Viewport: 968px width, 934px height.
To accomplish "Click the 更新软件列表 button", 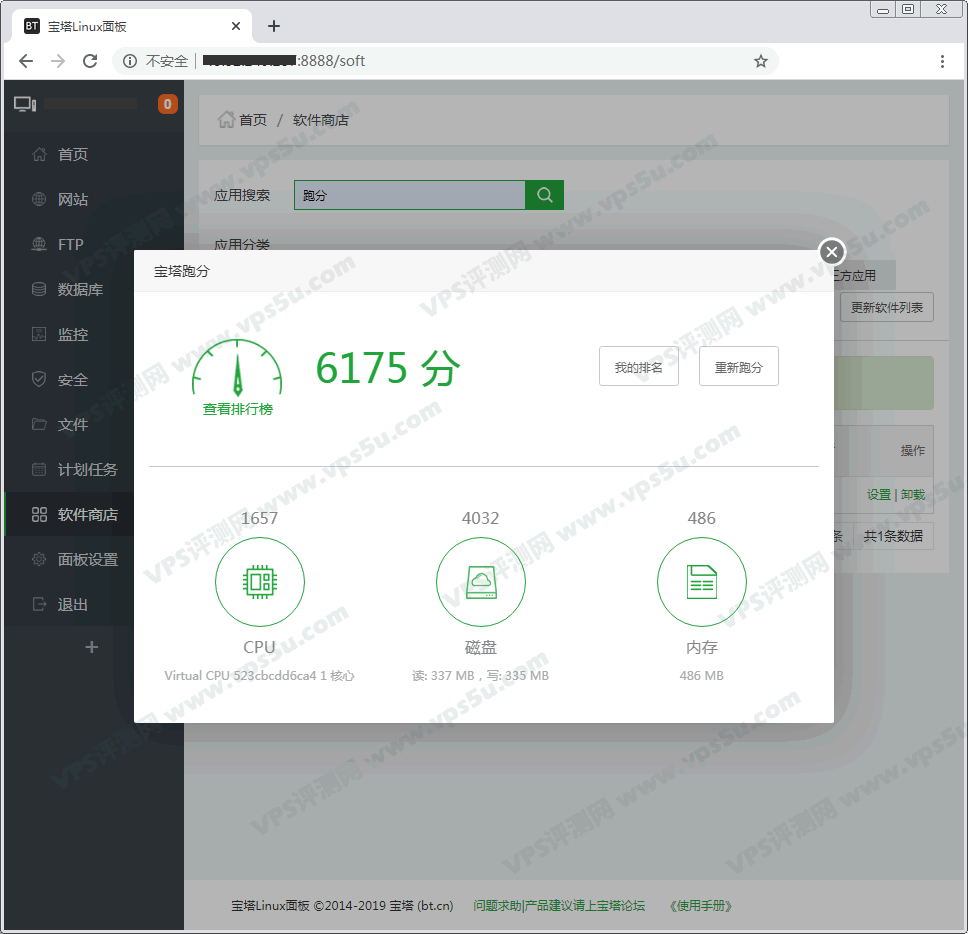I will (x=886, y=307).
